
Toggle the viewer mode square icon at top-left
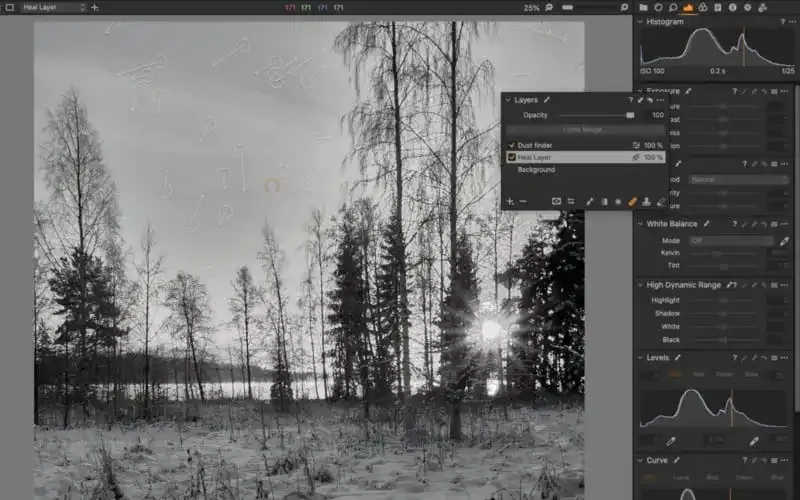click(9, 7)
